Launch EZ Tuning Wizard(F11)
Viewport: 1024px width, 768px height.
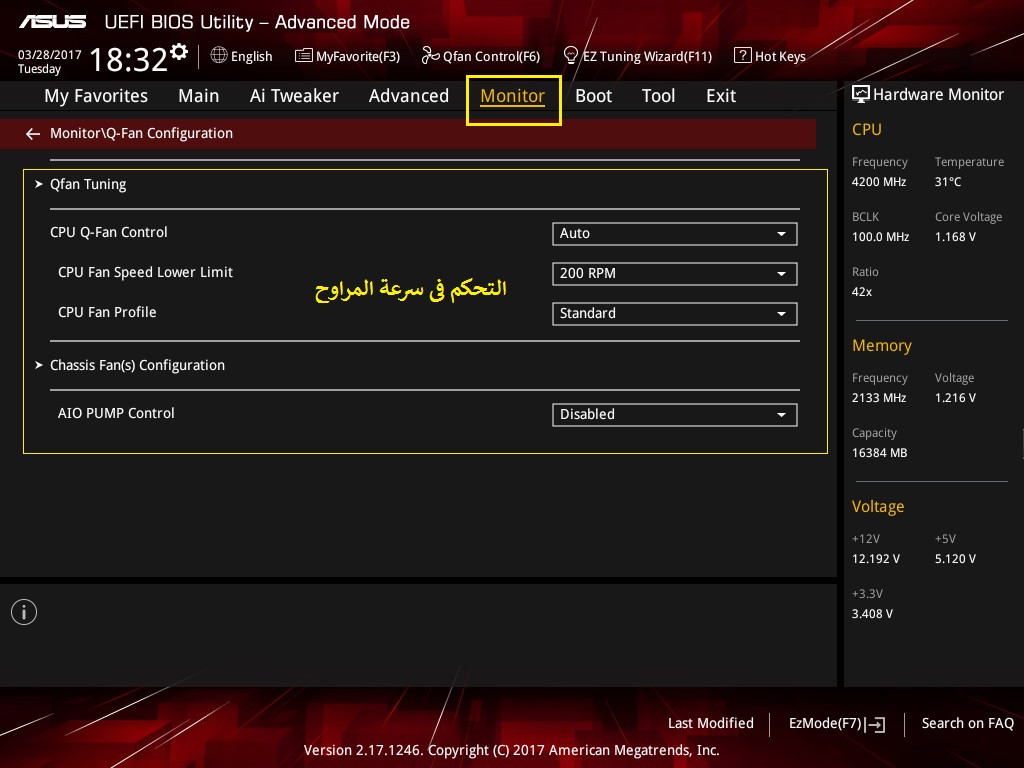click(647, 56)
